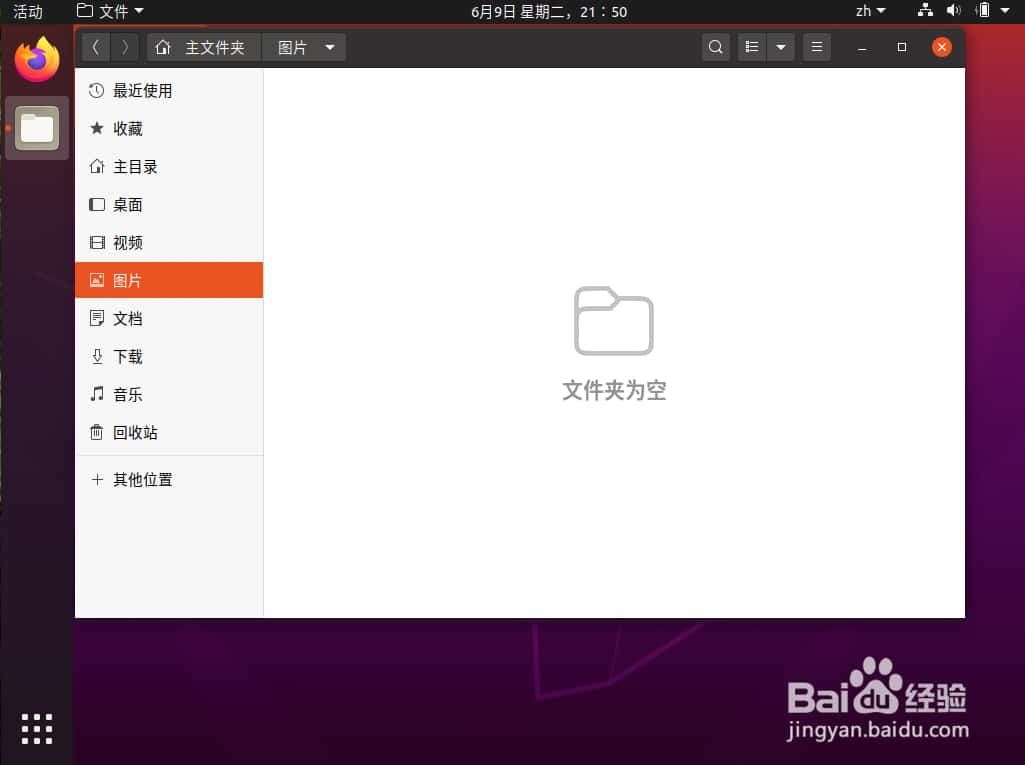Open the system status menu arrow
The height and width of the screenshot is (765, 1025).
1004,11
